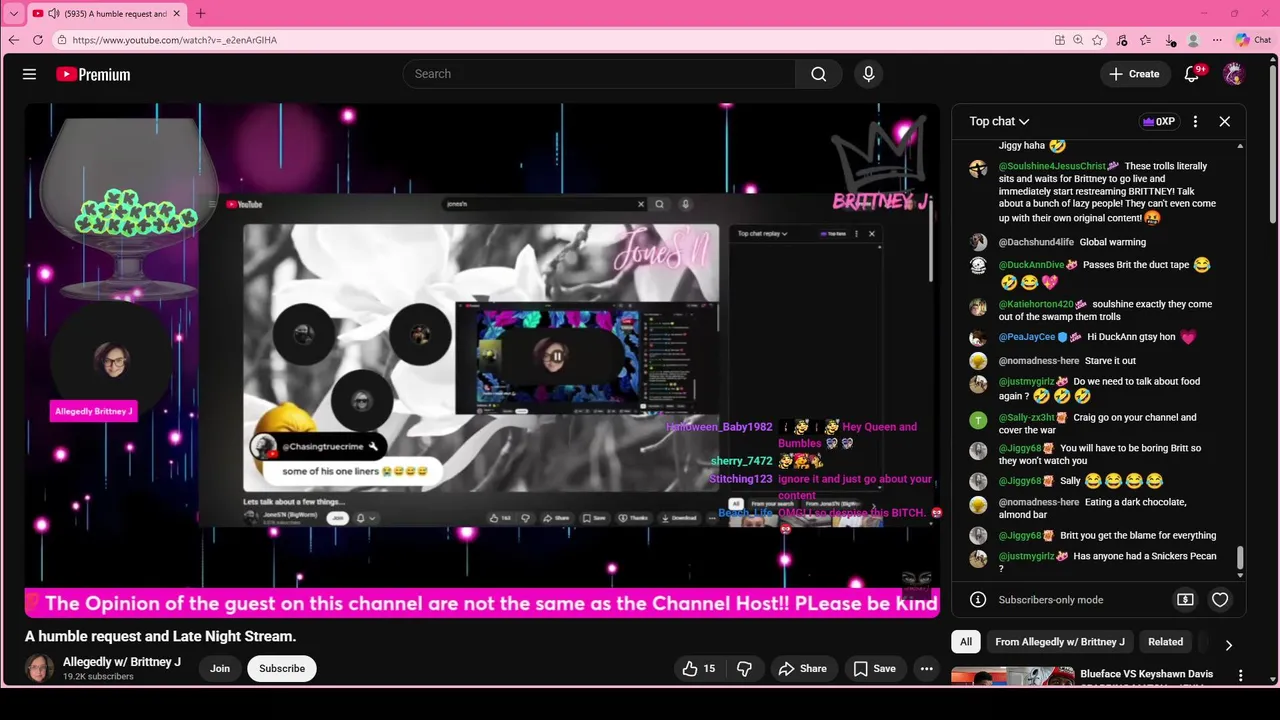Open the Copilot Chat button
The width and height of the screenshot is (1280, 720).
click(x=1253, y=40)
